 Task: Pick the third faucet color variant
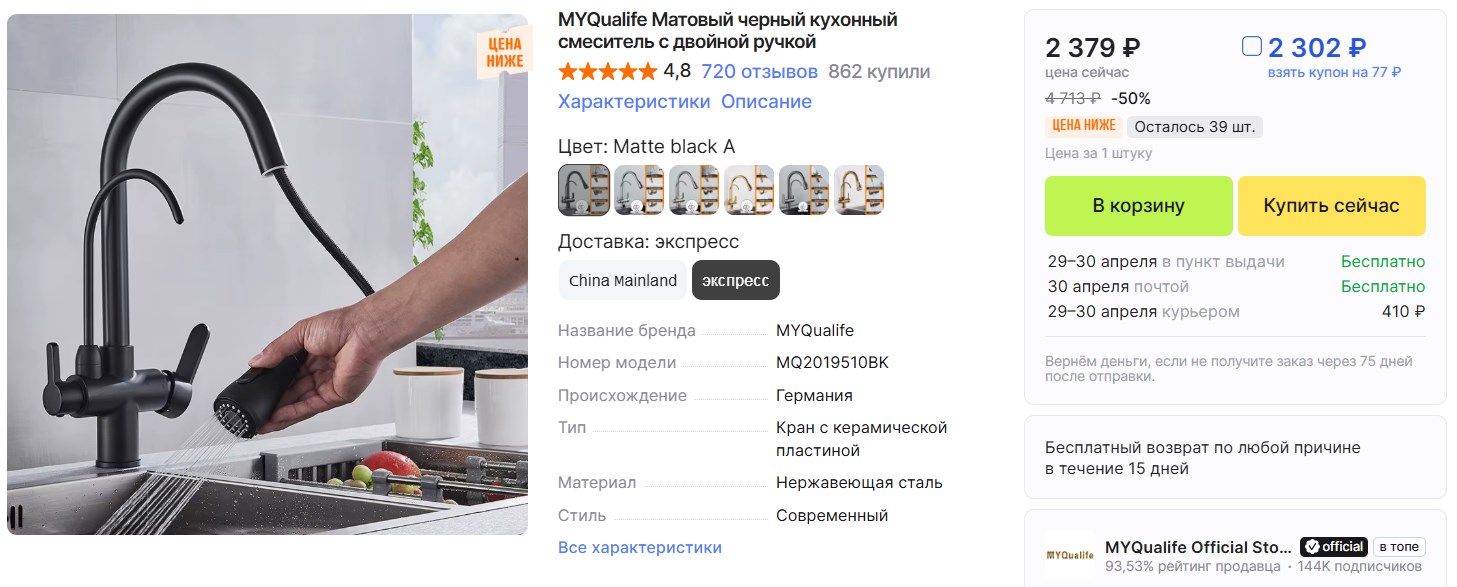pyautogui.click(x=694, y=190)
